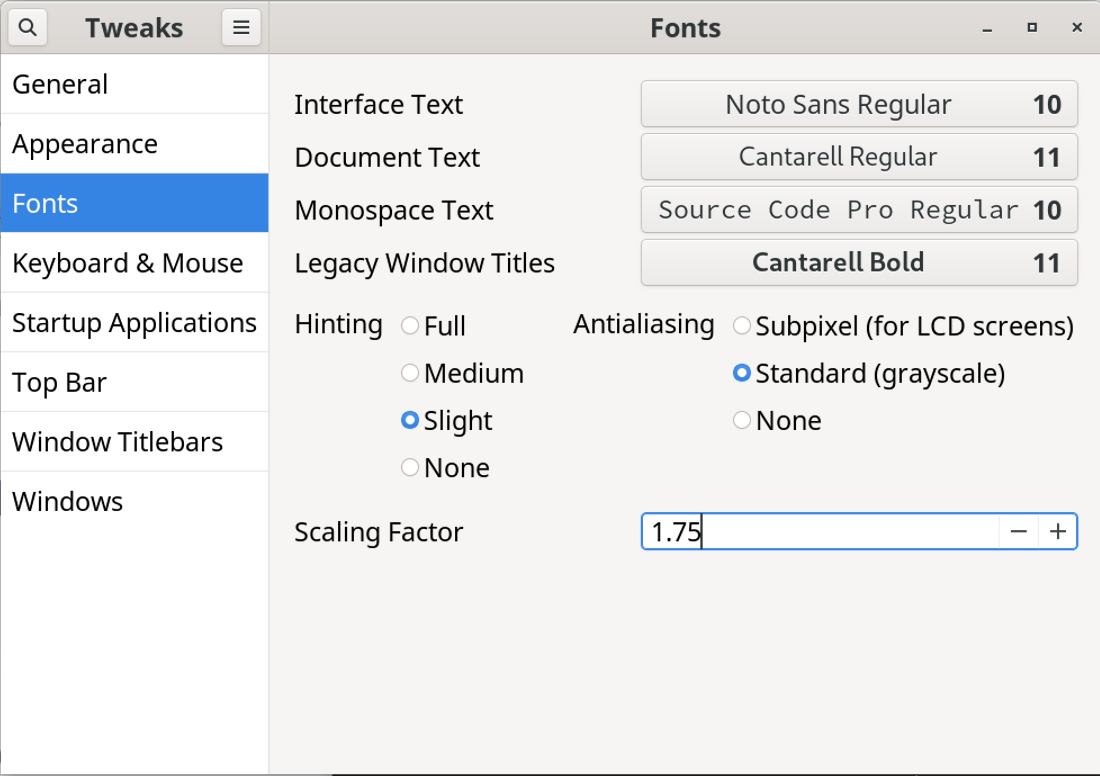Decrease scaling factor with minus button
This screenshot has width=1100, height=776.
click(1018, 532)
